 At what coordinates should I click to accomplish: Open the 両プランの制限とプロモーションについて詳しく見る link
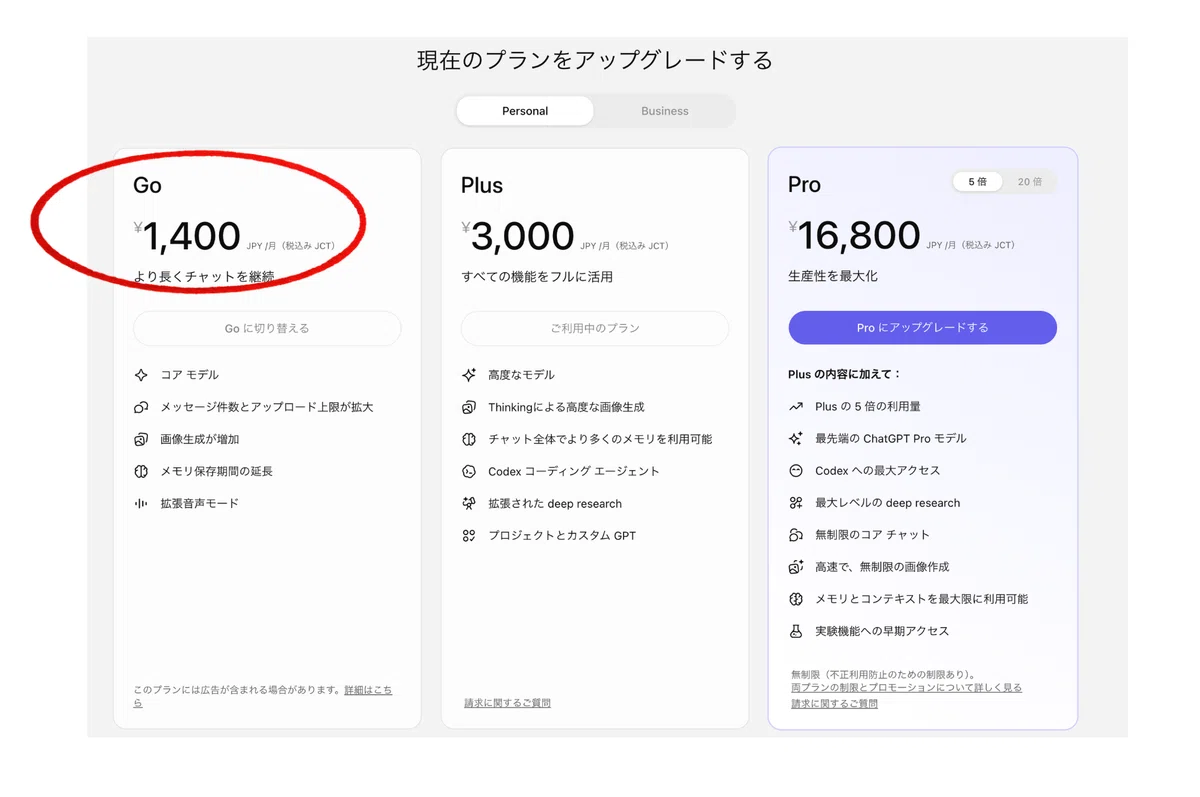[906, 688]
